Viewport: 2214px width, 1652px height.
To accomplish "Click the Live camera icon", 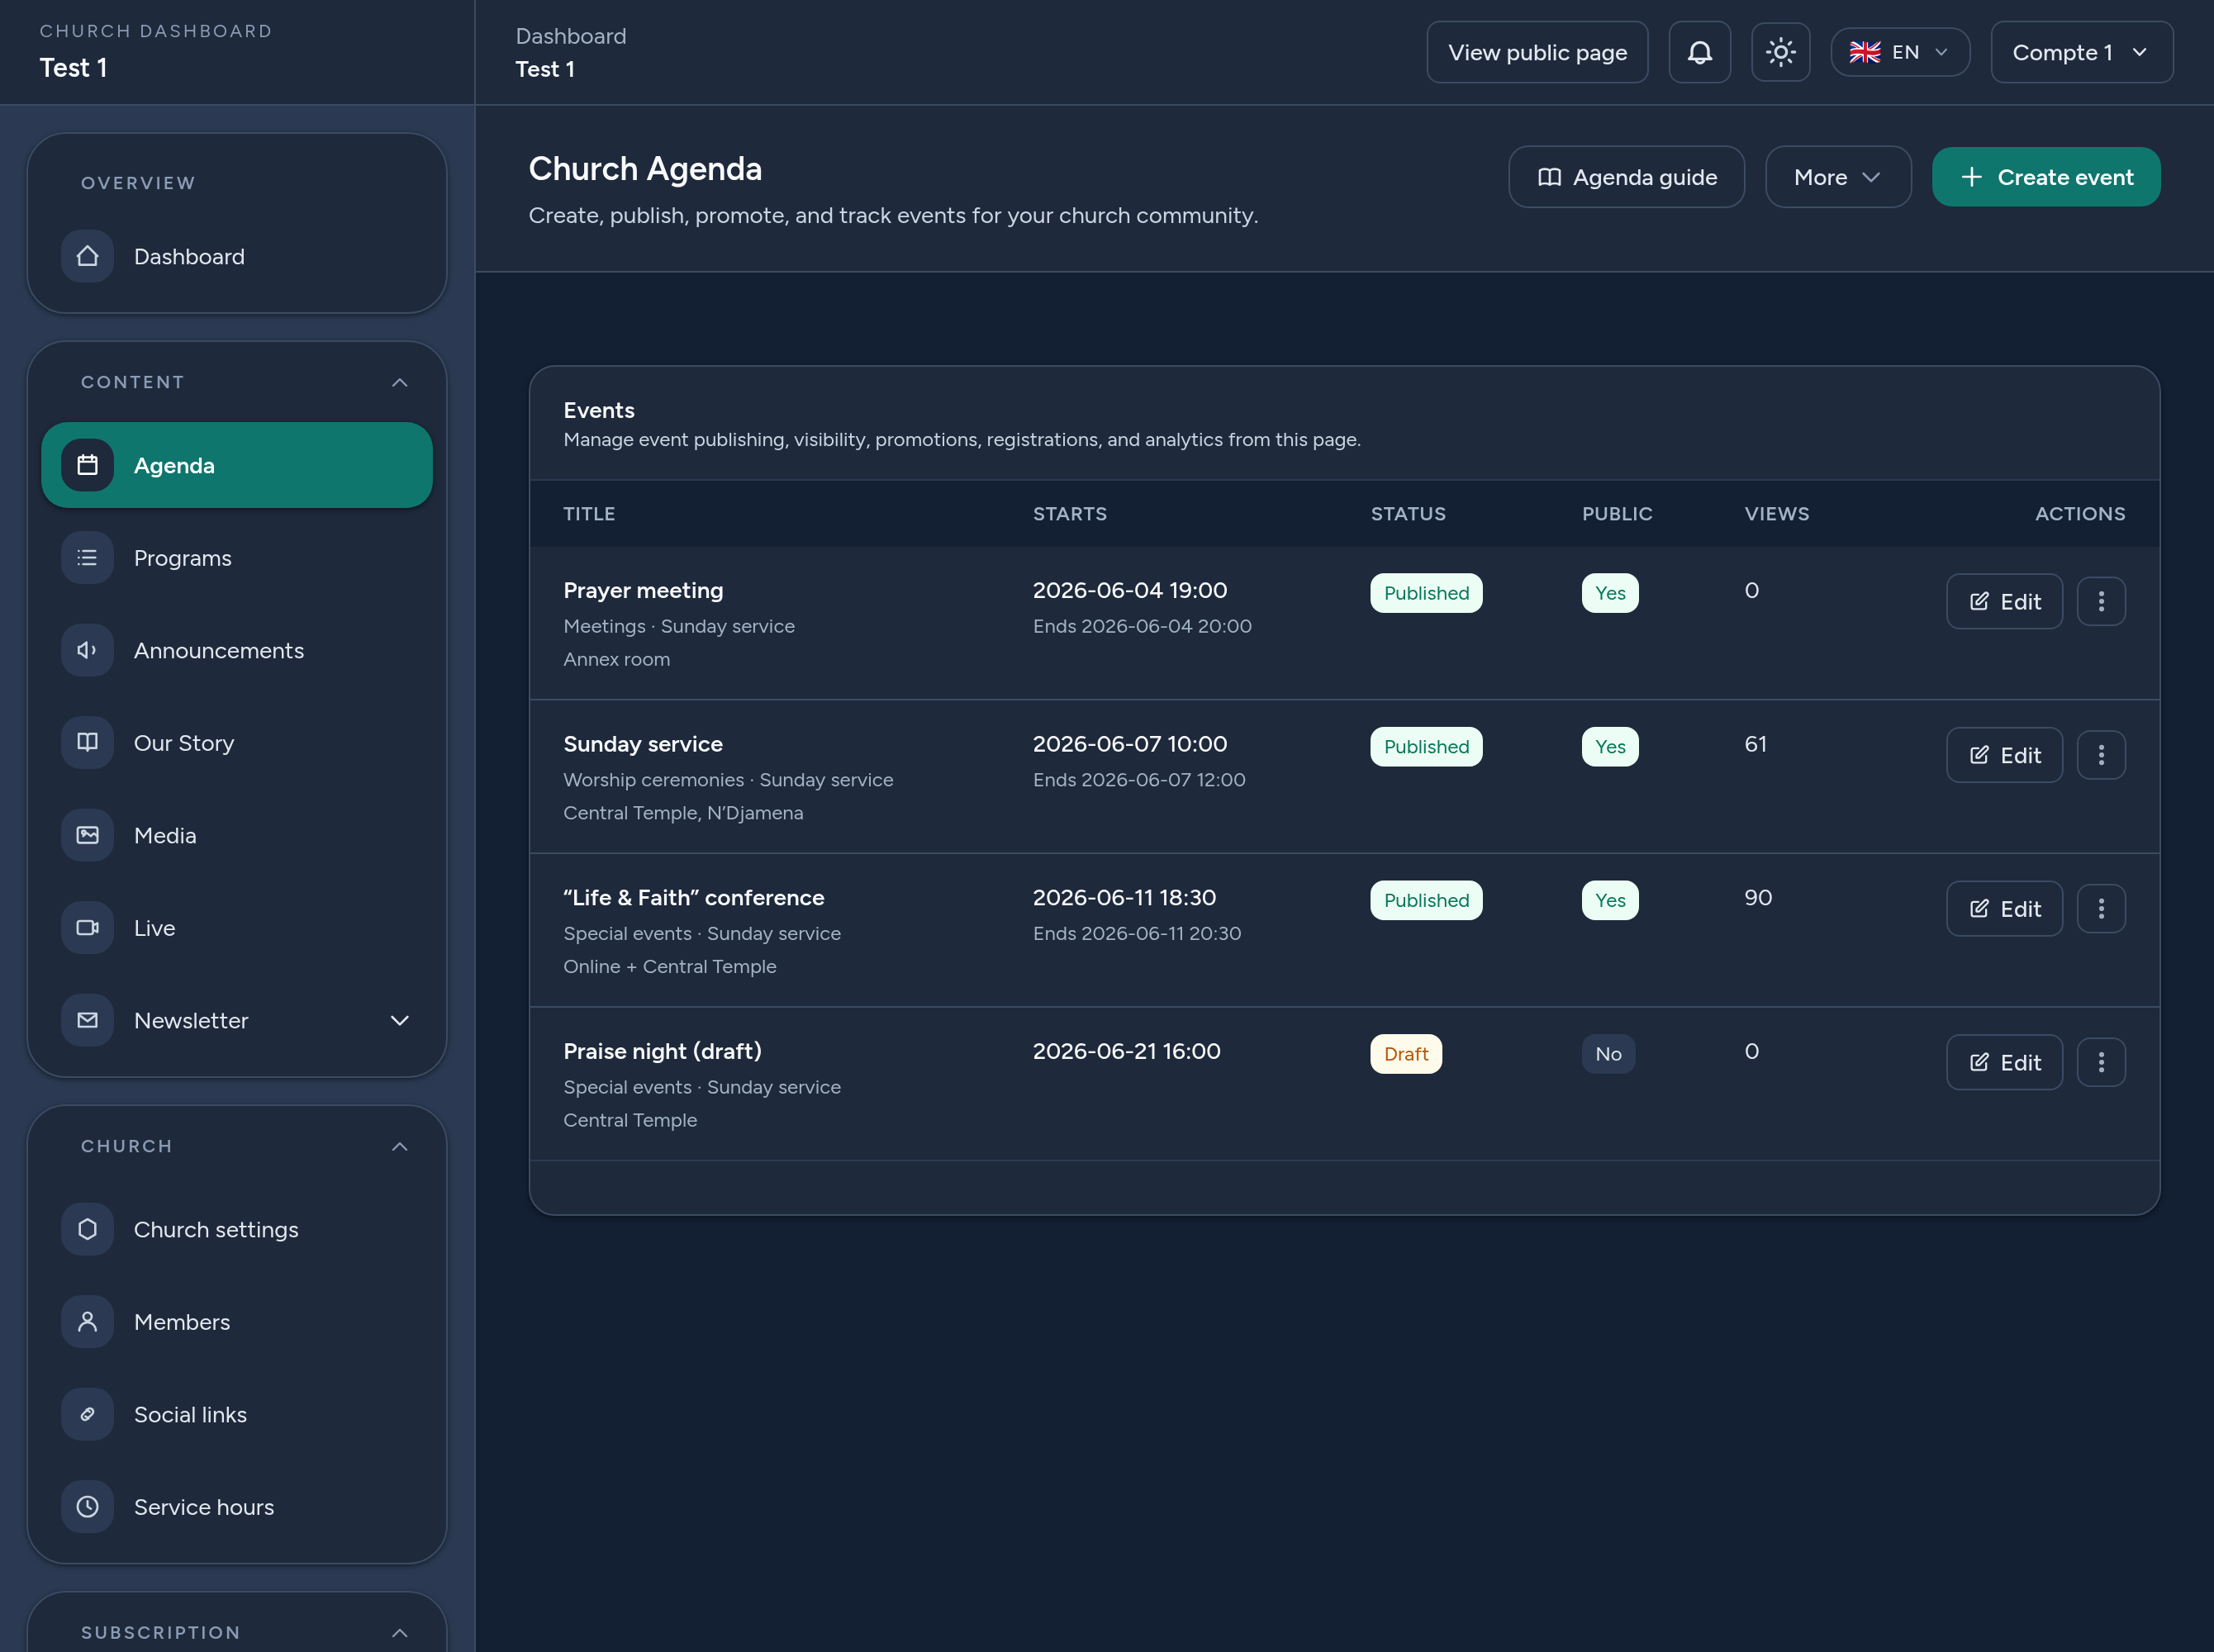I will point(88,928).
